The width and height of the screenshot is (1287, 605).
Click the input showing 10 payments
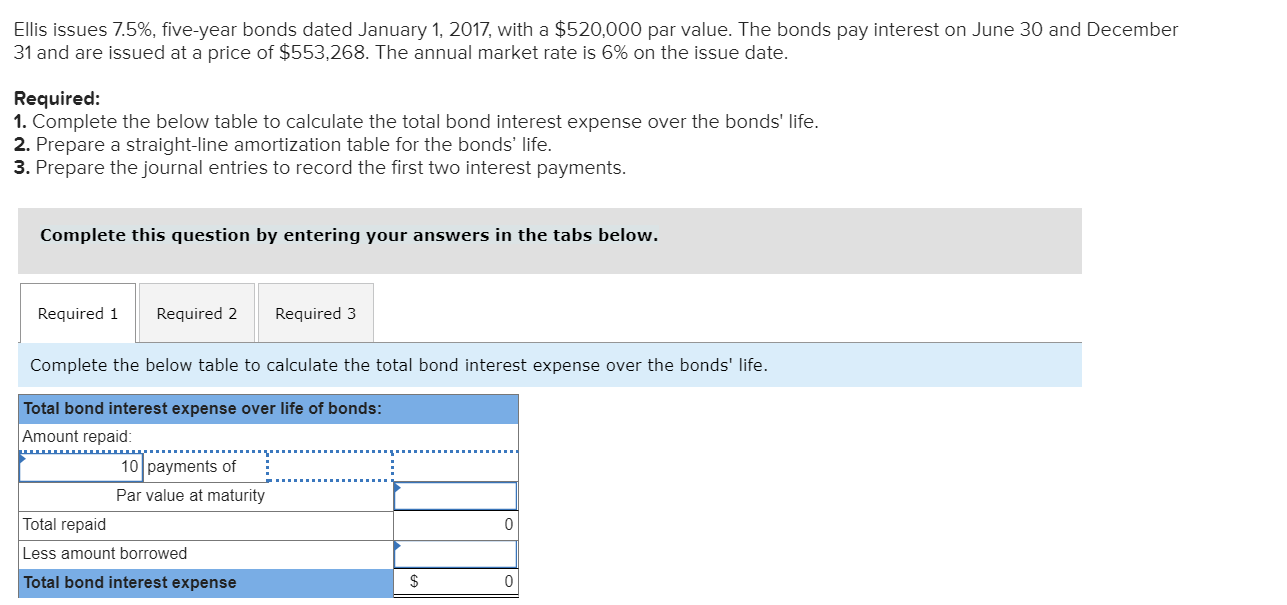80,466
